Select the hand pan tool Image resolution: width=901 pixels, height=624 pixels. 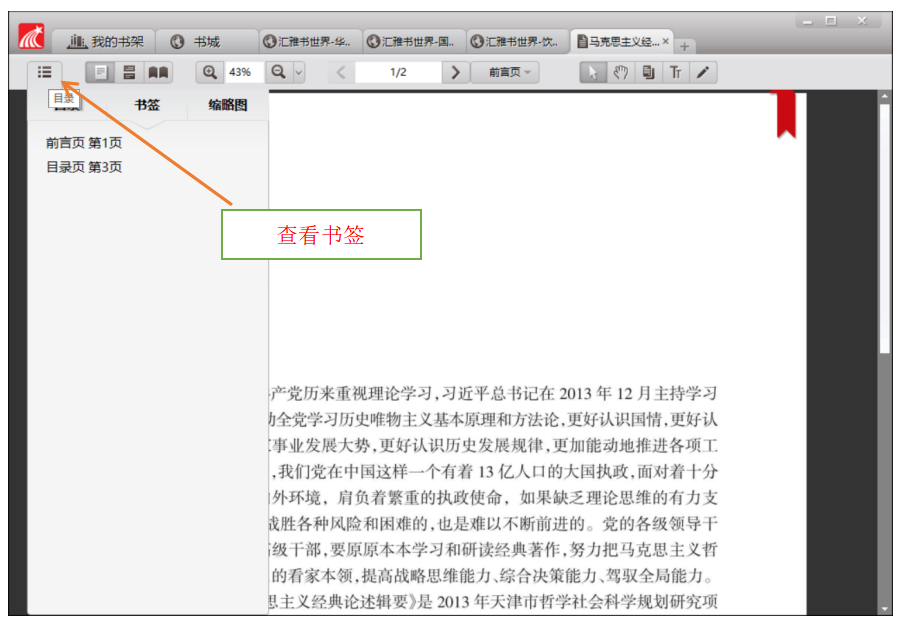pos(621,72)
